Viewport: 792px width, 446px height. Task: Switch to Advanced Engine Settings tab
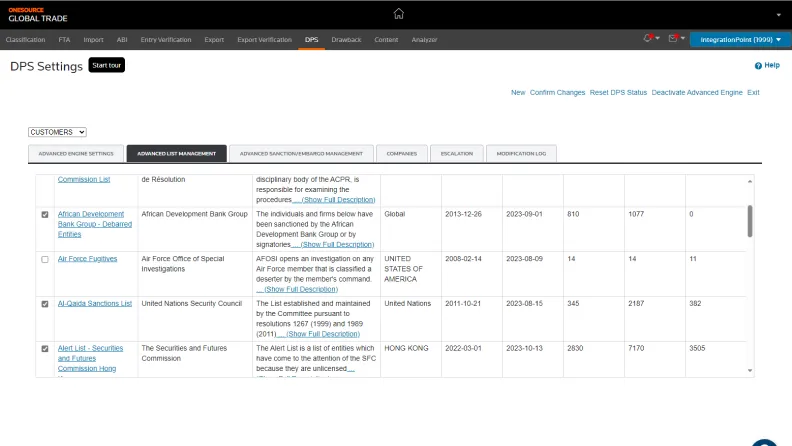(x=76, y=154)
